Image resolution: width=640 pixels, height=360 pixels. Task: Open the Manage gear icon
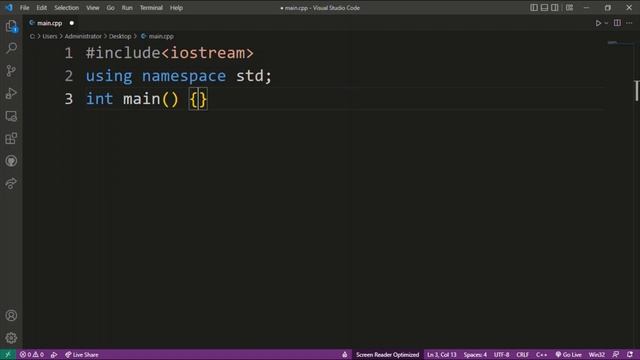point(11,338)
